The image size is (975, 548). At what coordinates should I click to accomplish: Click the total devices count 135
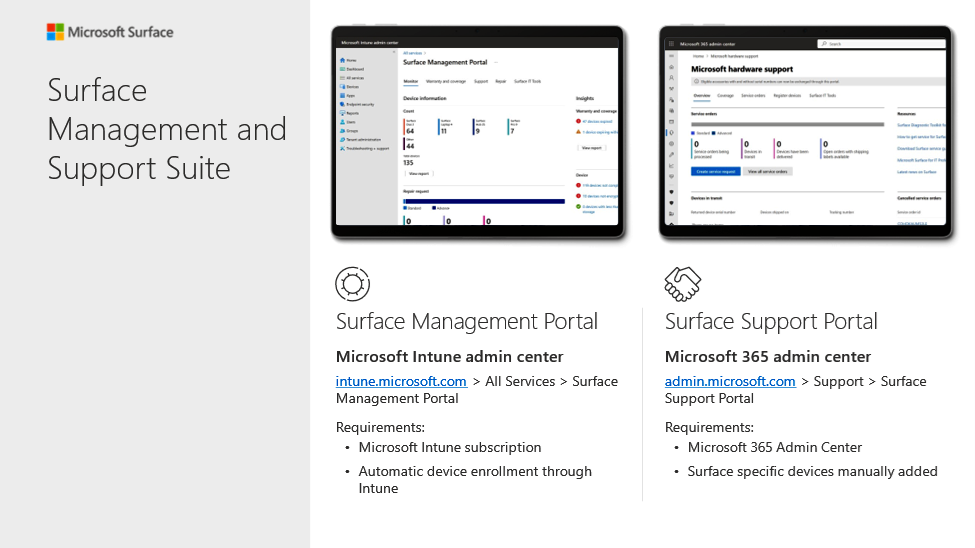tap(409, 162)
